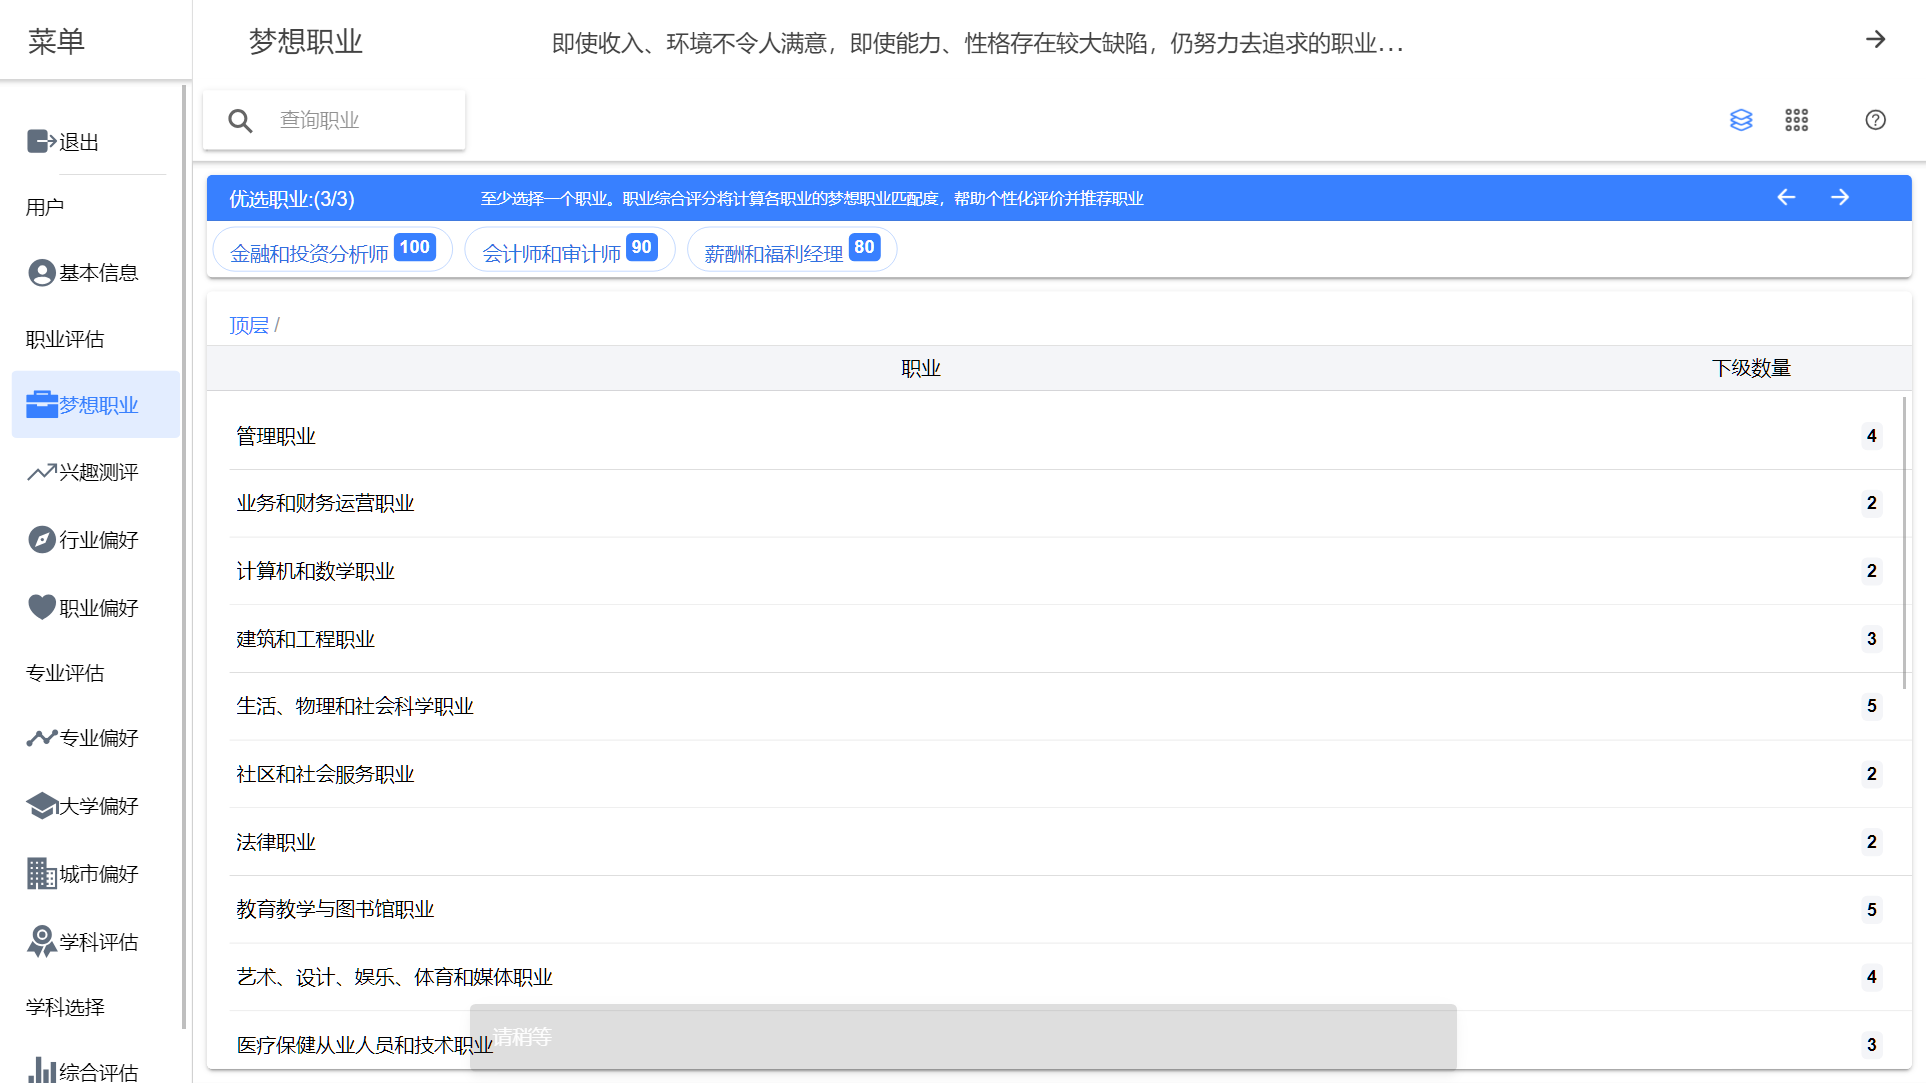1926x1083 pixels.
Task: Open the 专业偏好 chart icon
Action: 41,738
